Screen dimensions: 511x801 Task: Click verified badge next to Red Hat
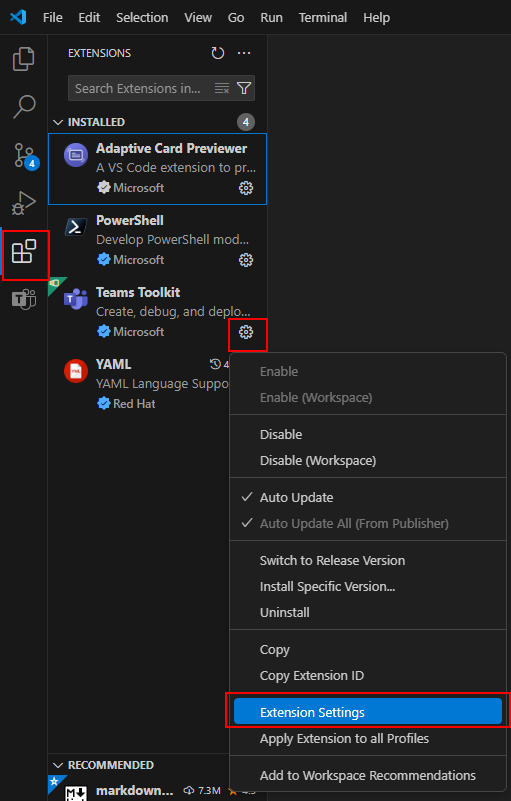[104, 404]
